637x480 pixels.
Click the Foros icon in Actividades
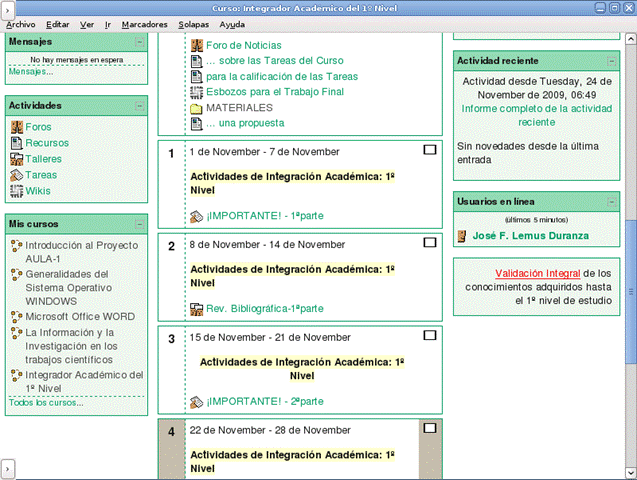[x=17, y=127]
